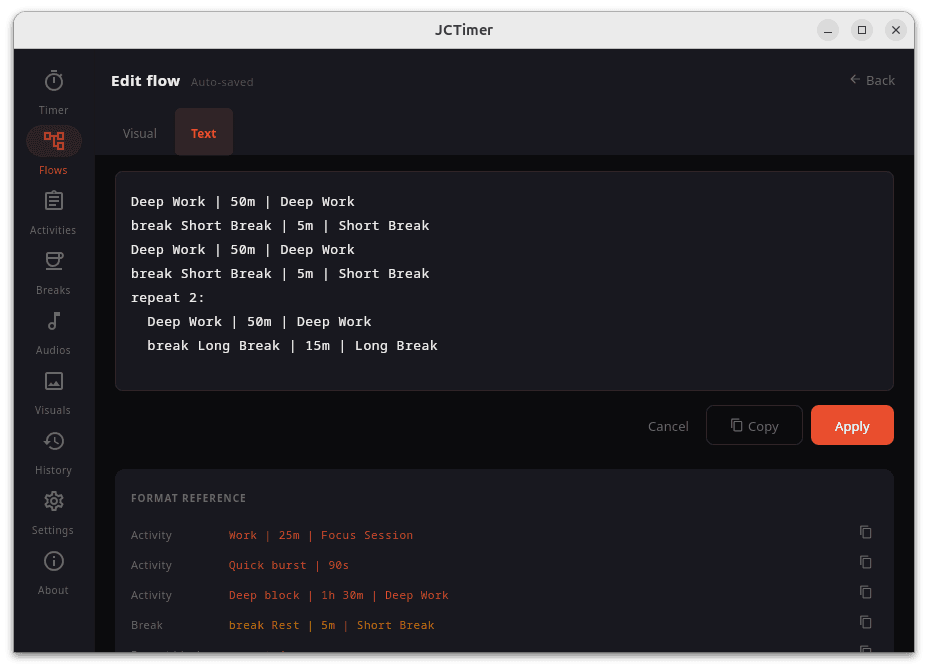Open the Breaks coffee cup icon
This screenshot has height=669, width=928.
(x=53, y=261)
